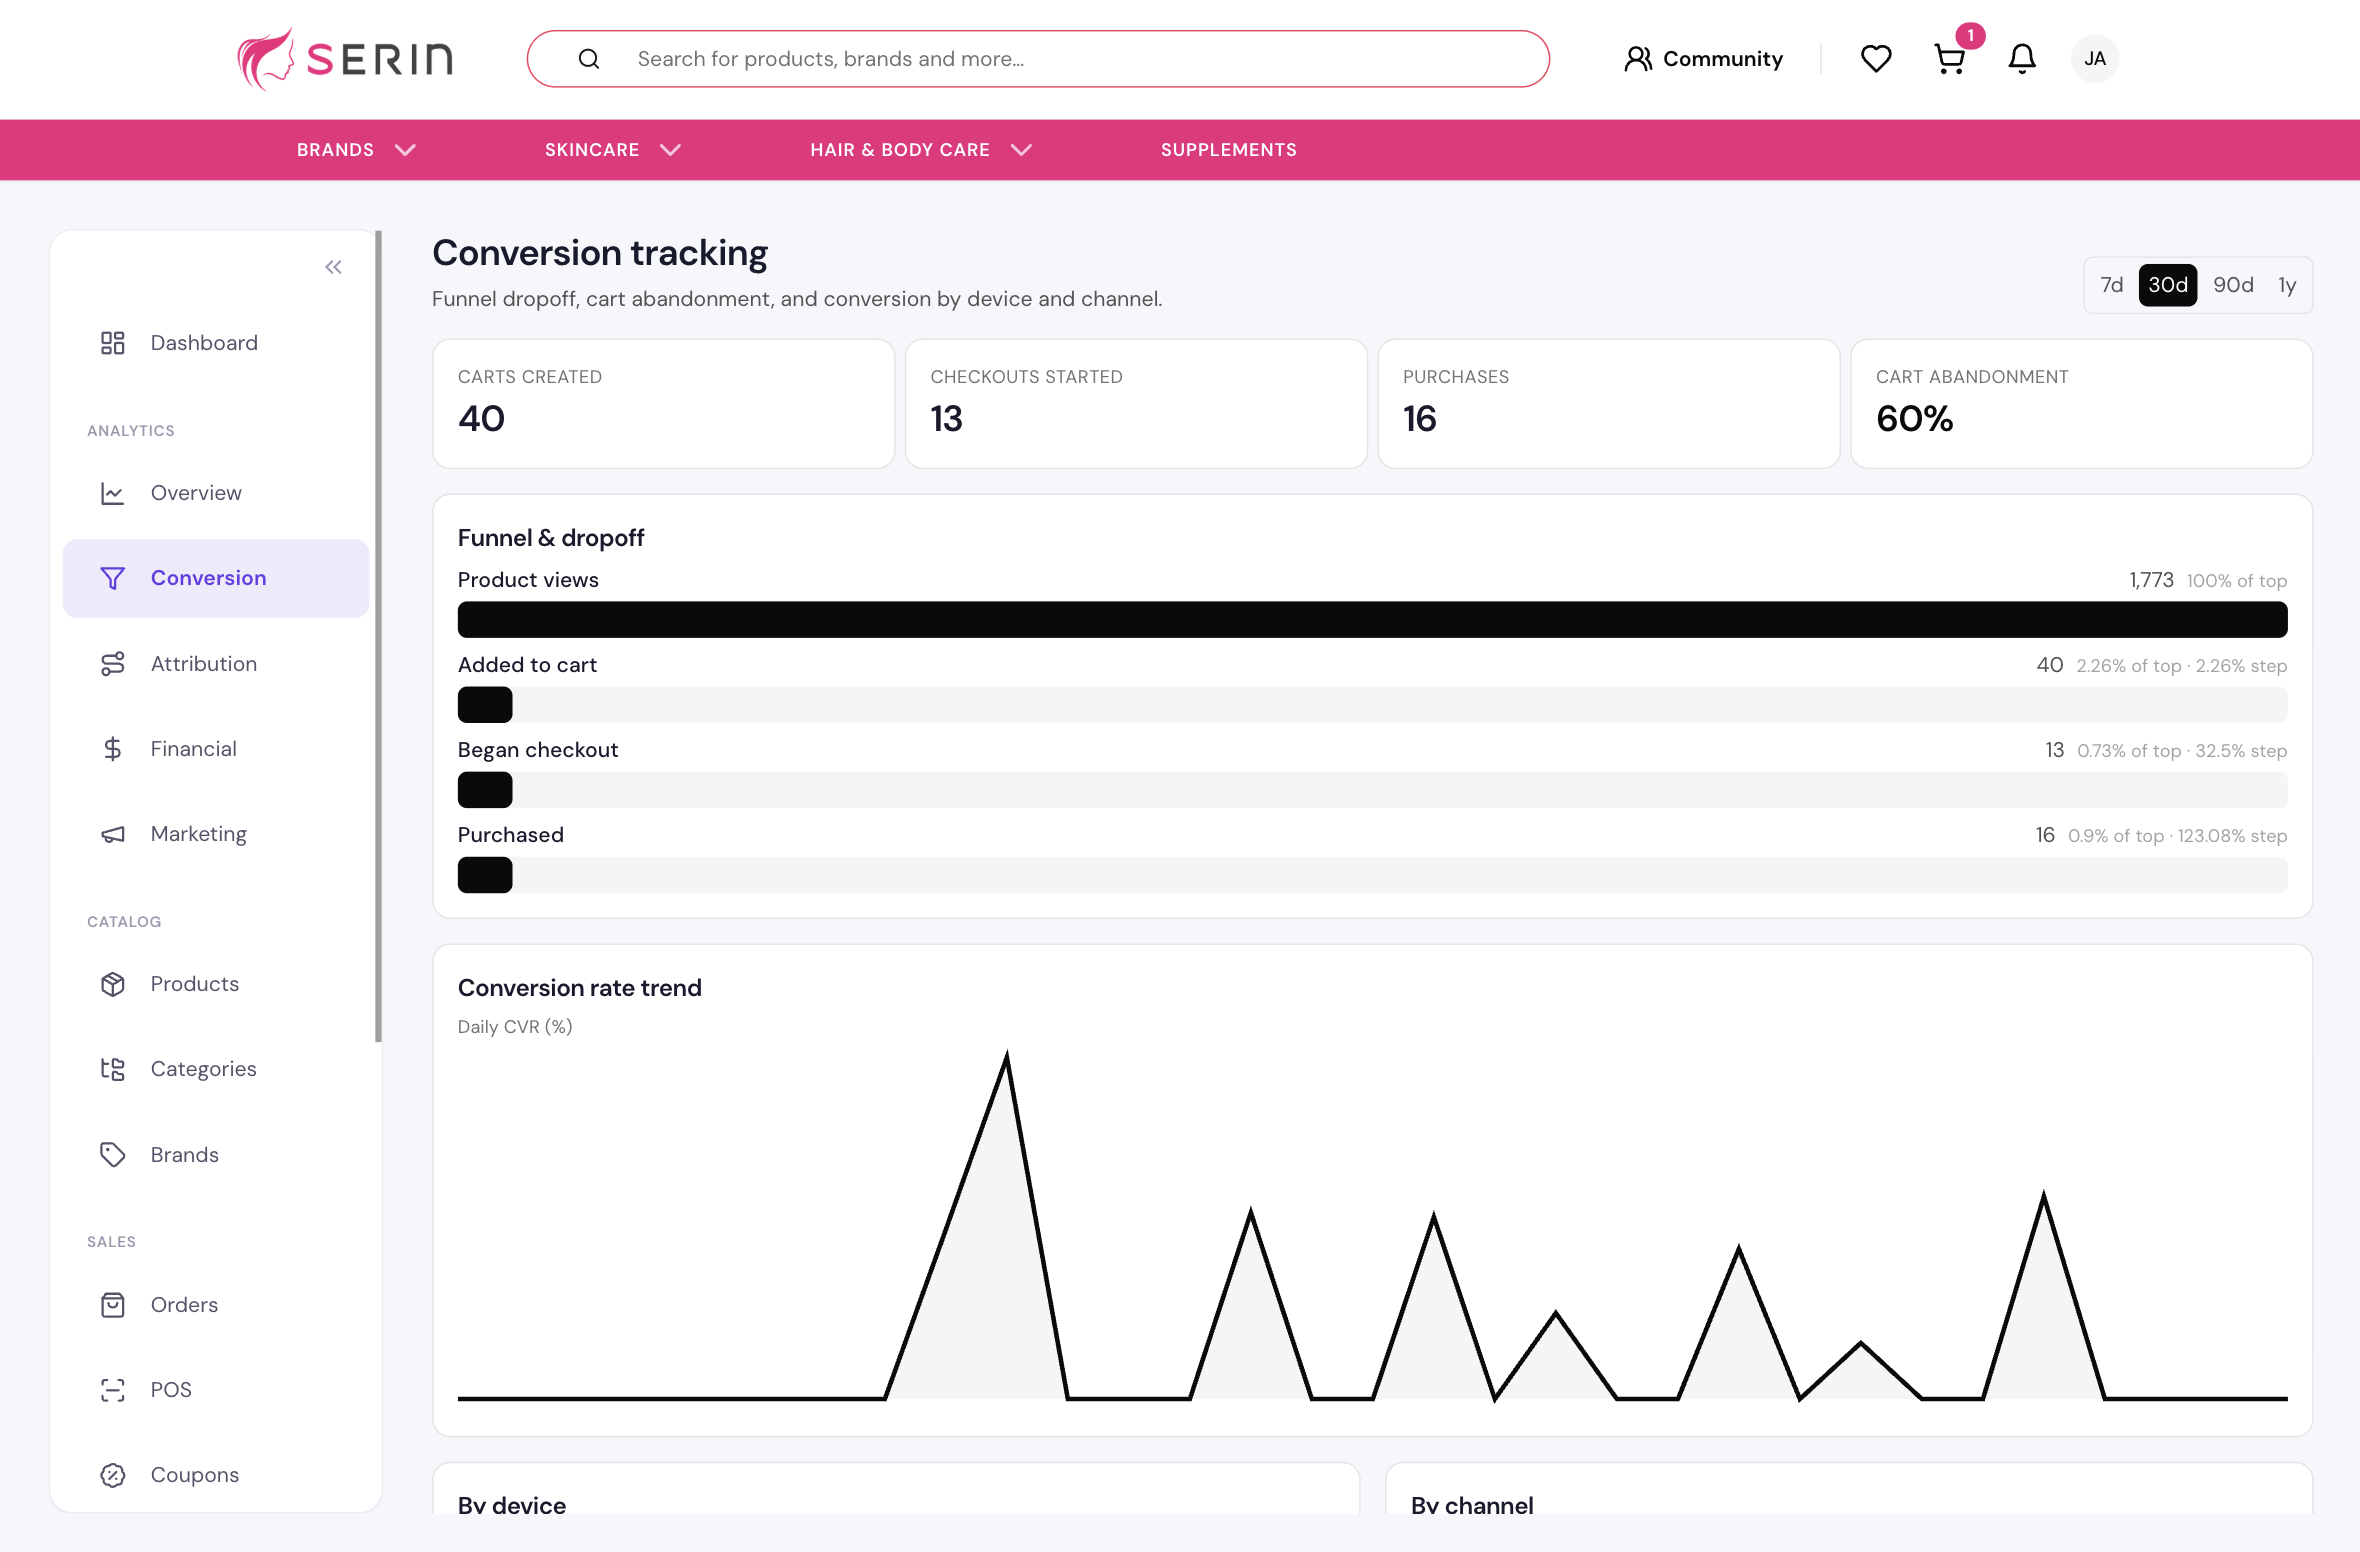Viewport: 2360px width, 1552px height.
Task: Click the Dashboard grid icon
Action: pos(113,343)
